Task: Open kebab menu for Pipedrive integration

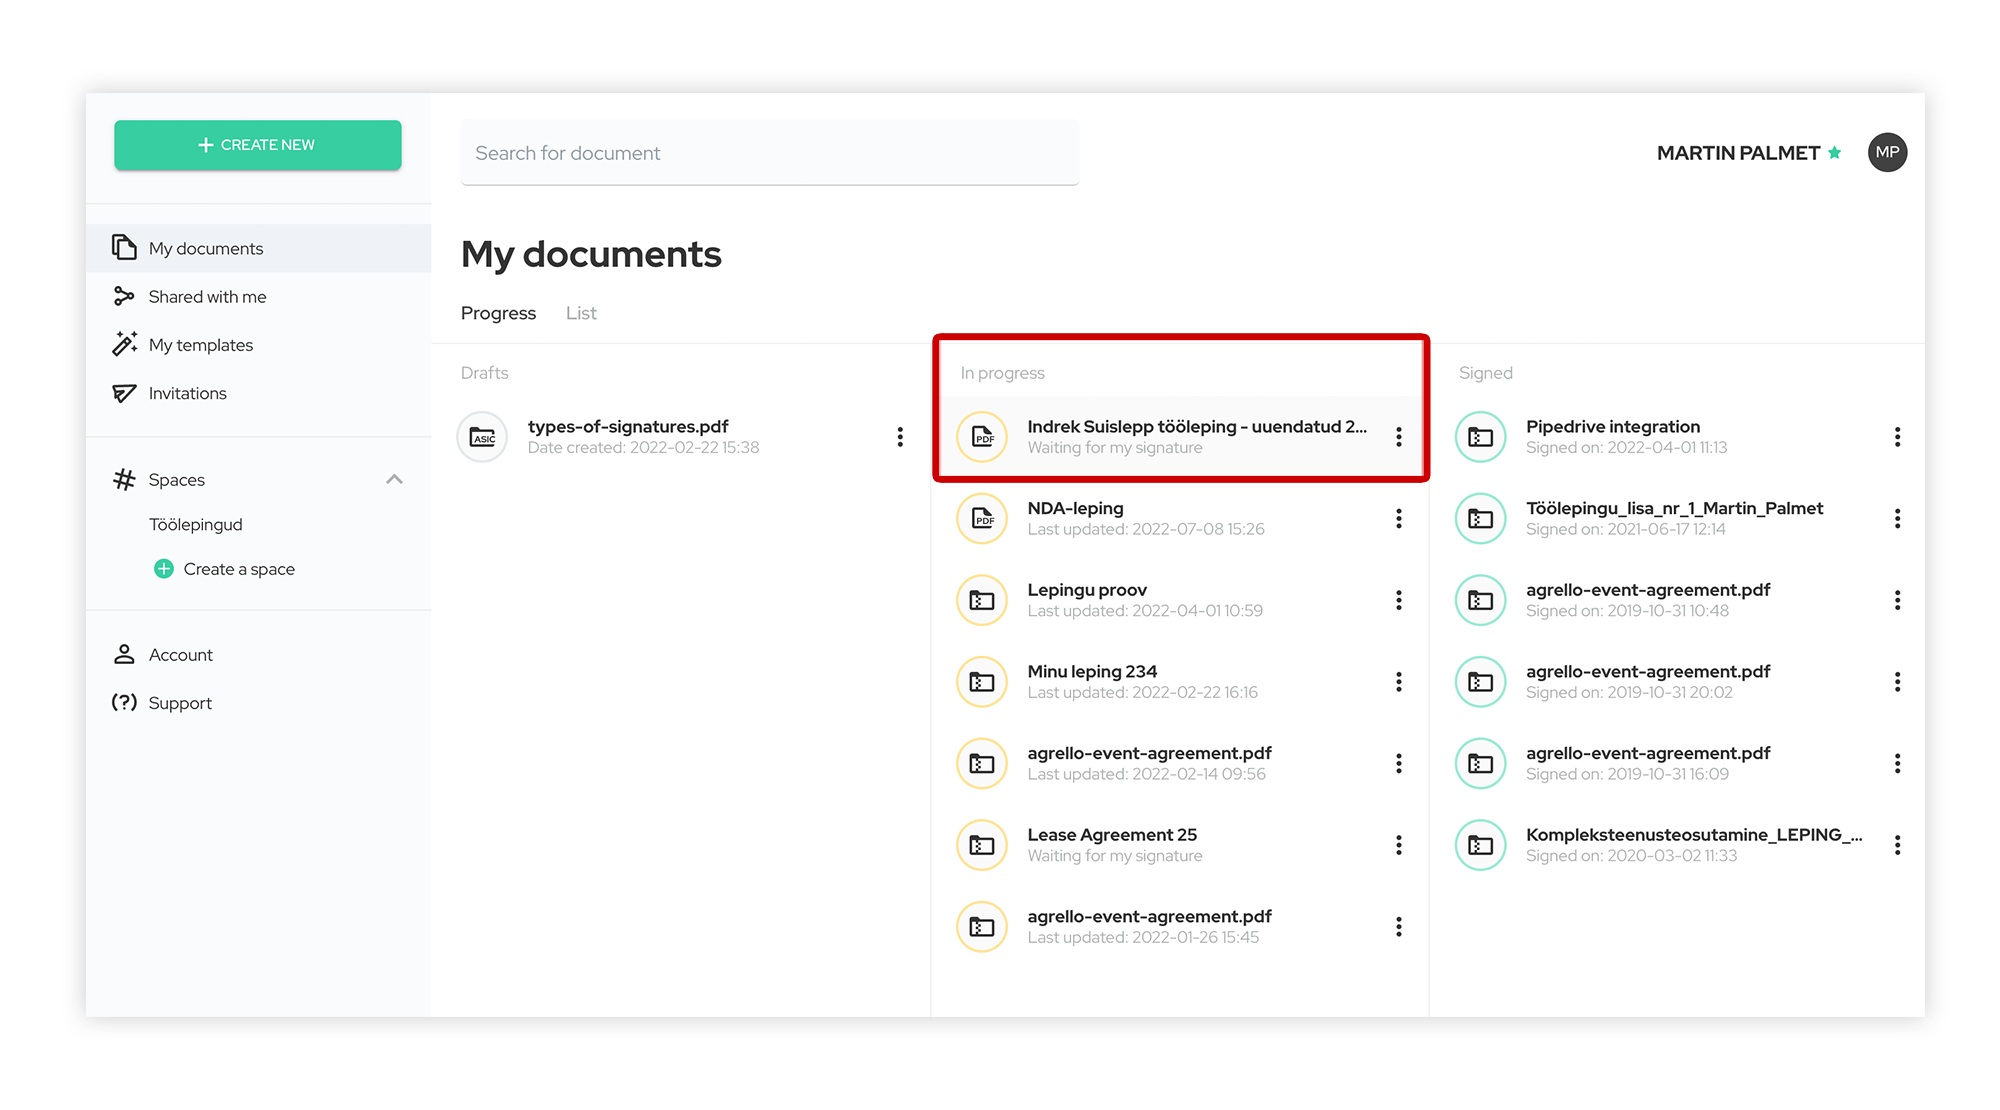Action: click(1896, 436)
